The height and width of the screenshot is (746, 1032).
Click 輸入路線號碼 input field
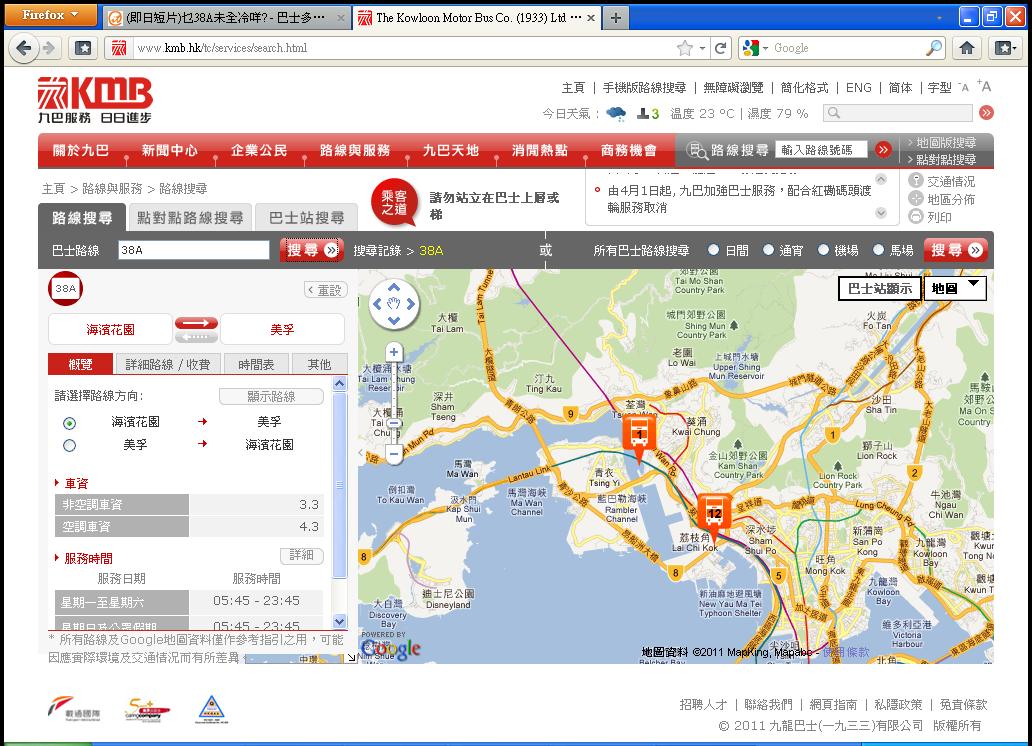point(821,150)
